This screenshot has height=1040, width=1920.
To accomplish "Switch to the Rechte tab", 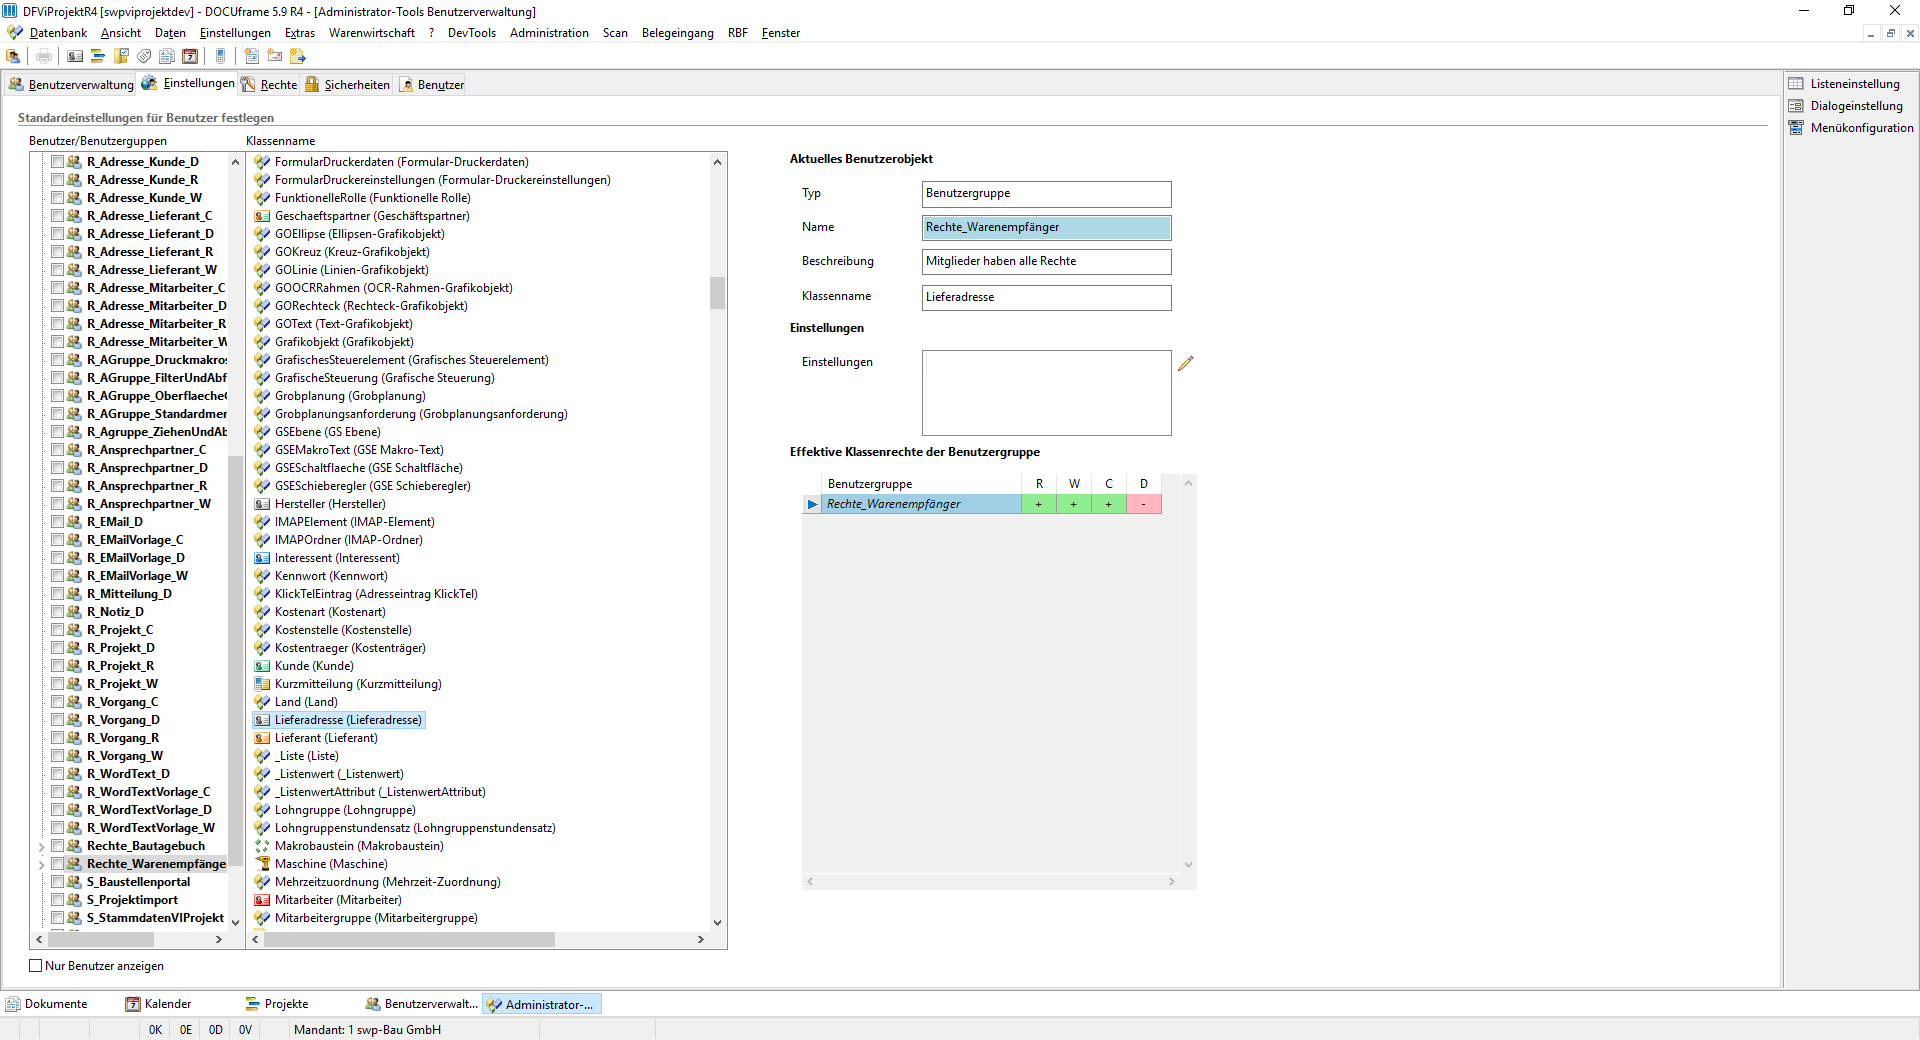I will pos(269,85).
